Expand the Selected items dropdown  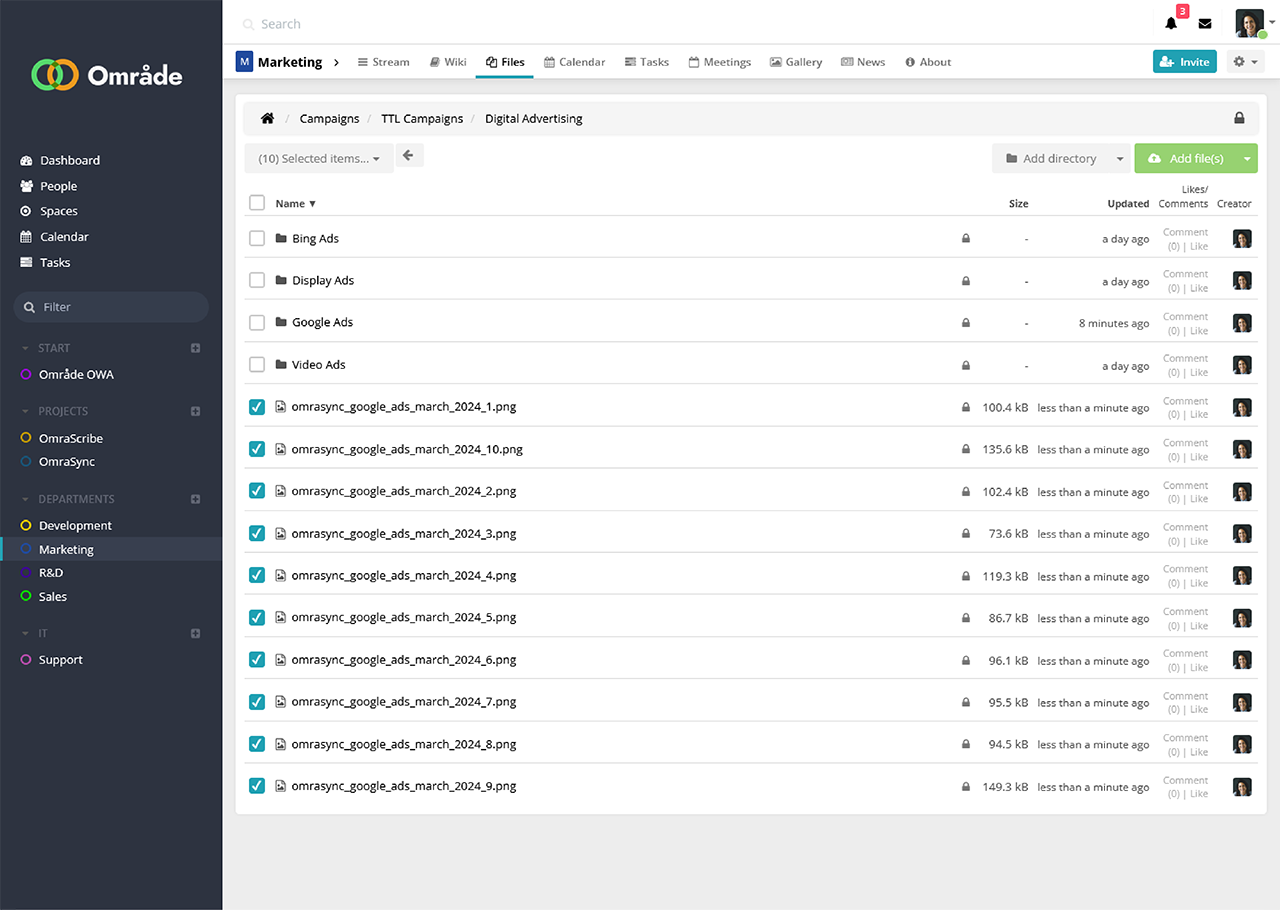click(x=319, y=158)
